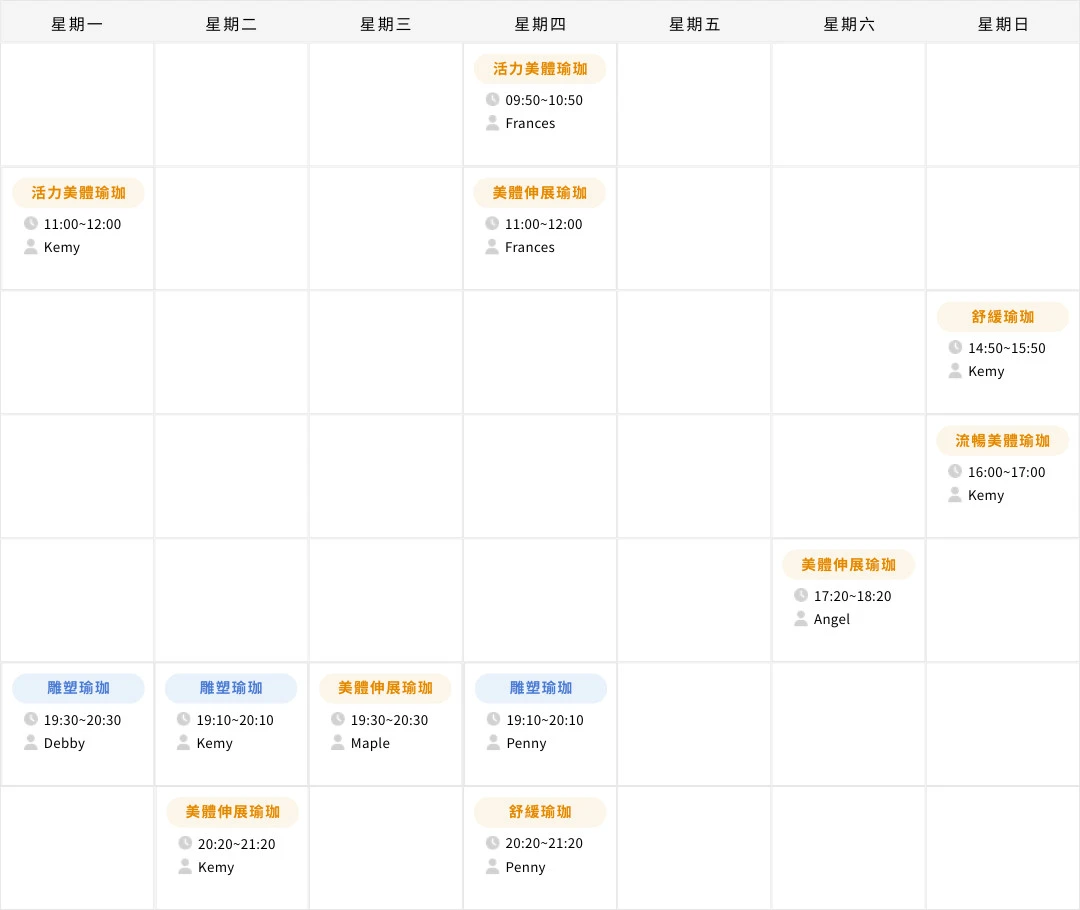Click clock icon beside Tuesday 20:20~21:20
This screenshot has width=1080, height=910.
185,843
